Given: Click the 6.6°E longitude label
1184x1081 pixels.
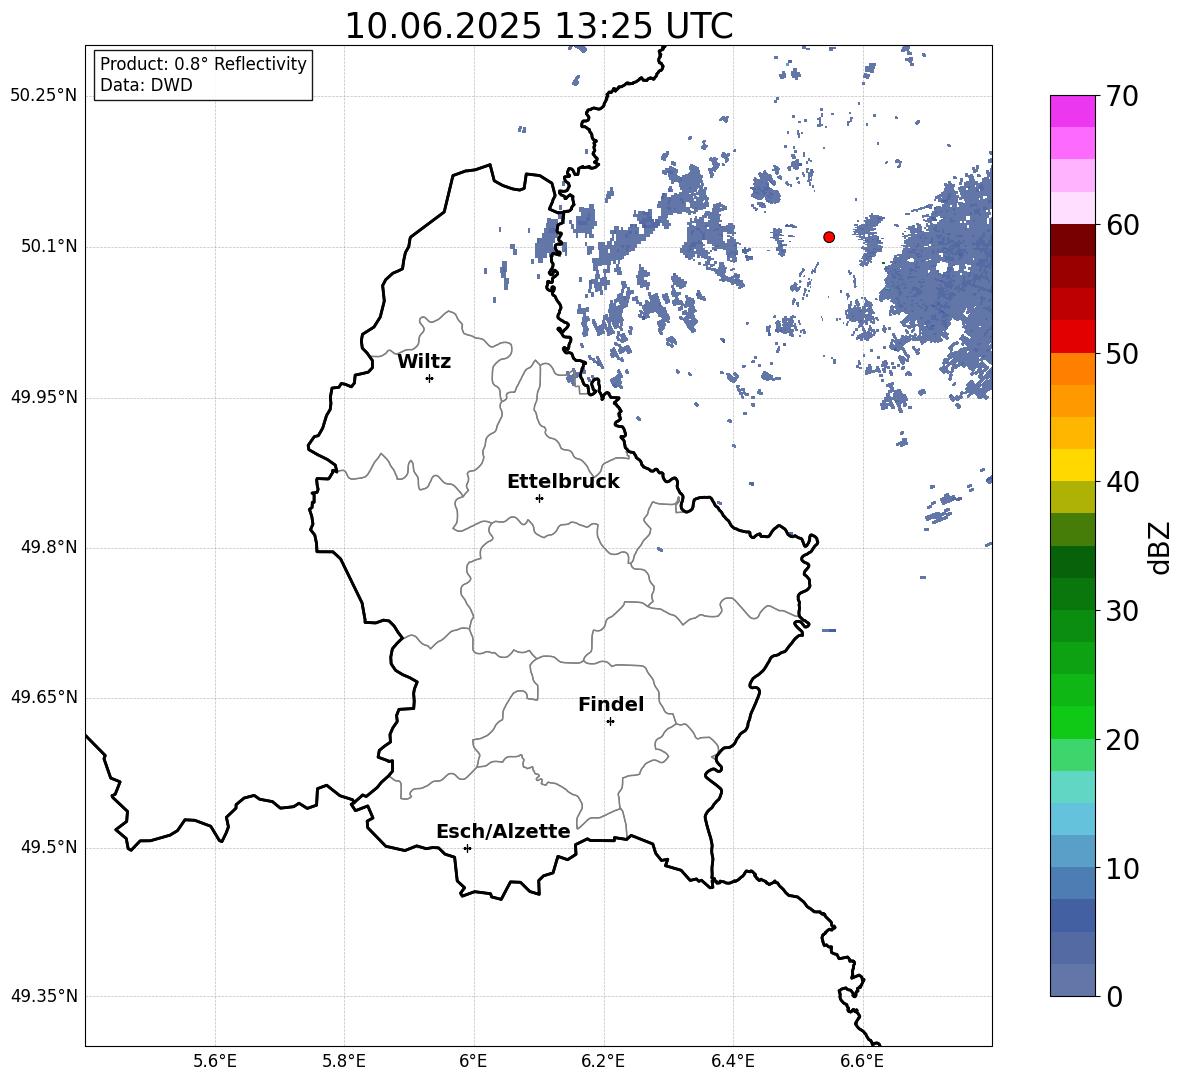Looking at the screenshot, I should coord(862,1061).
